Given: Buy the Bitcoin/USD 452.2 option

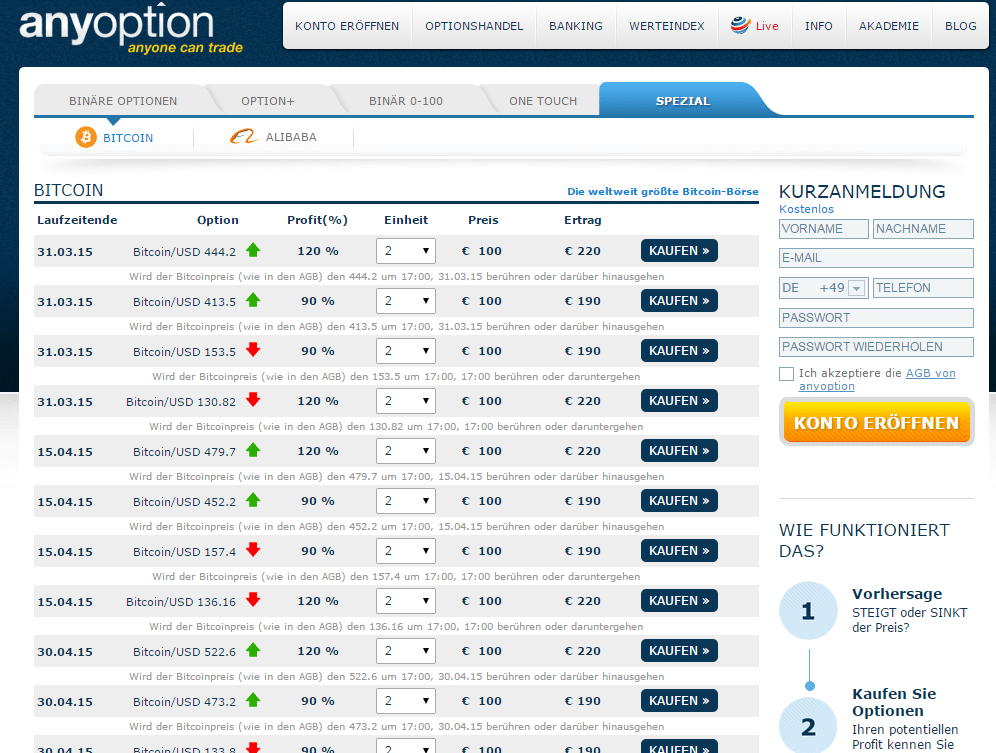Looking at the screenshot, I should tap(679, 501).
